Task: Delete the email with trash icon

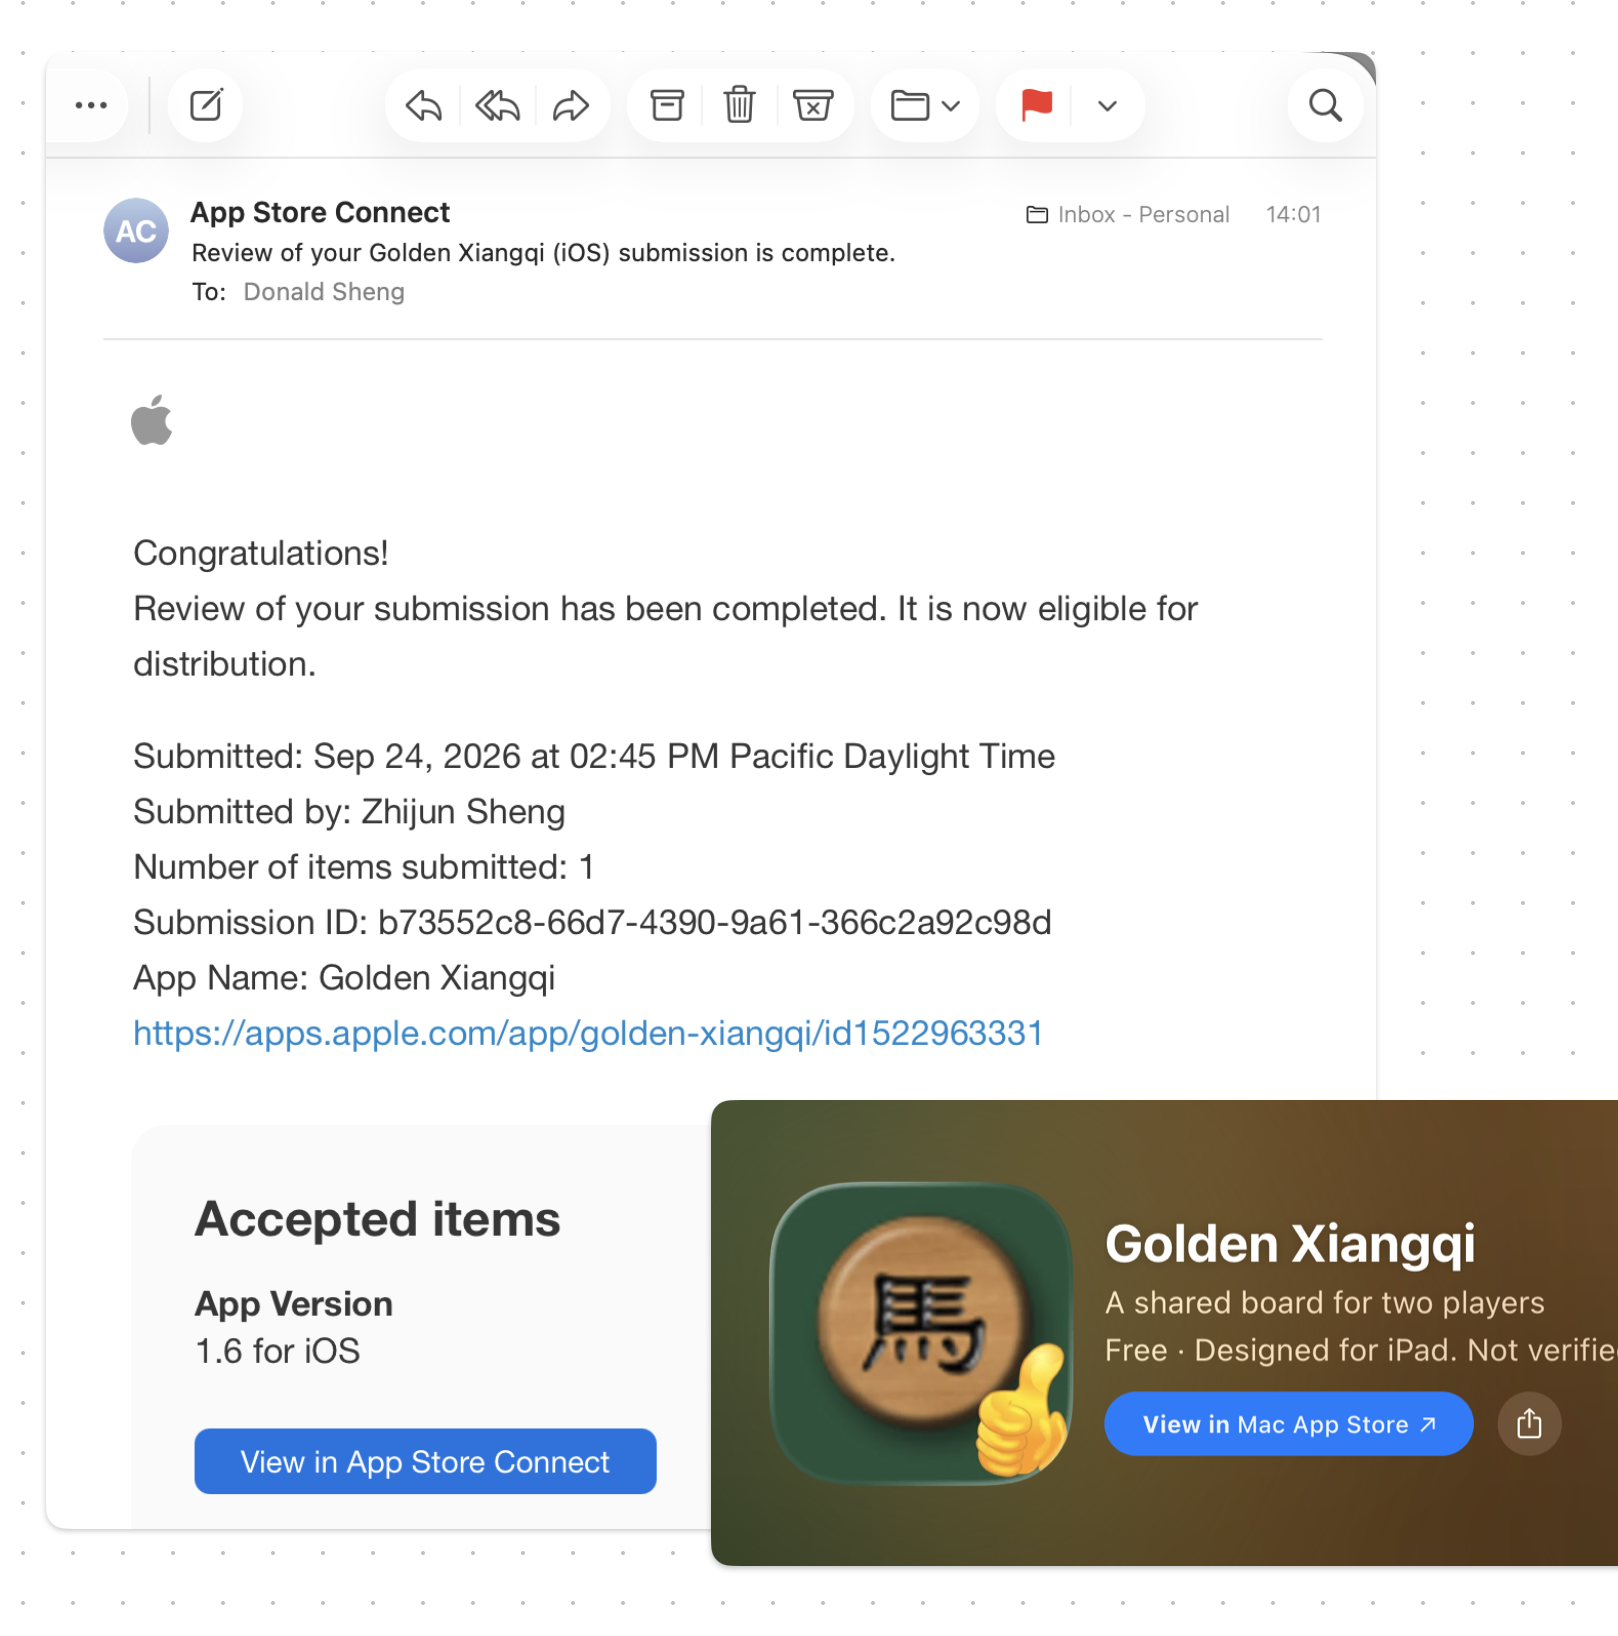Action: click(x=740, y=105)
